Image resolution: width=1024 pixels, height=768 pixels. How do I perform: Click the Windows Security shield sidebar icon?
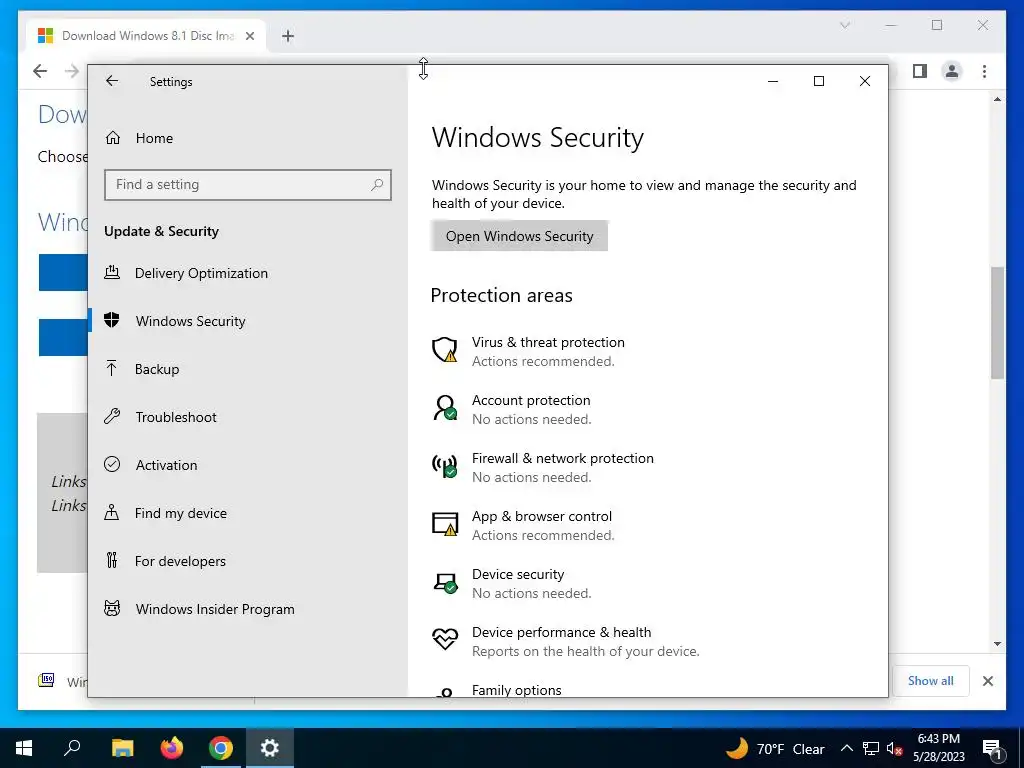[x=112, y=320]
